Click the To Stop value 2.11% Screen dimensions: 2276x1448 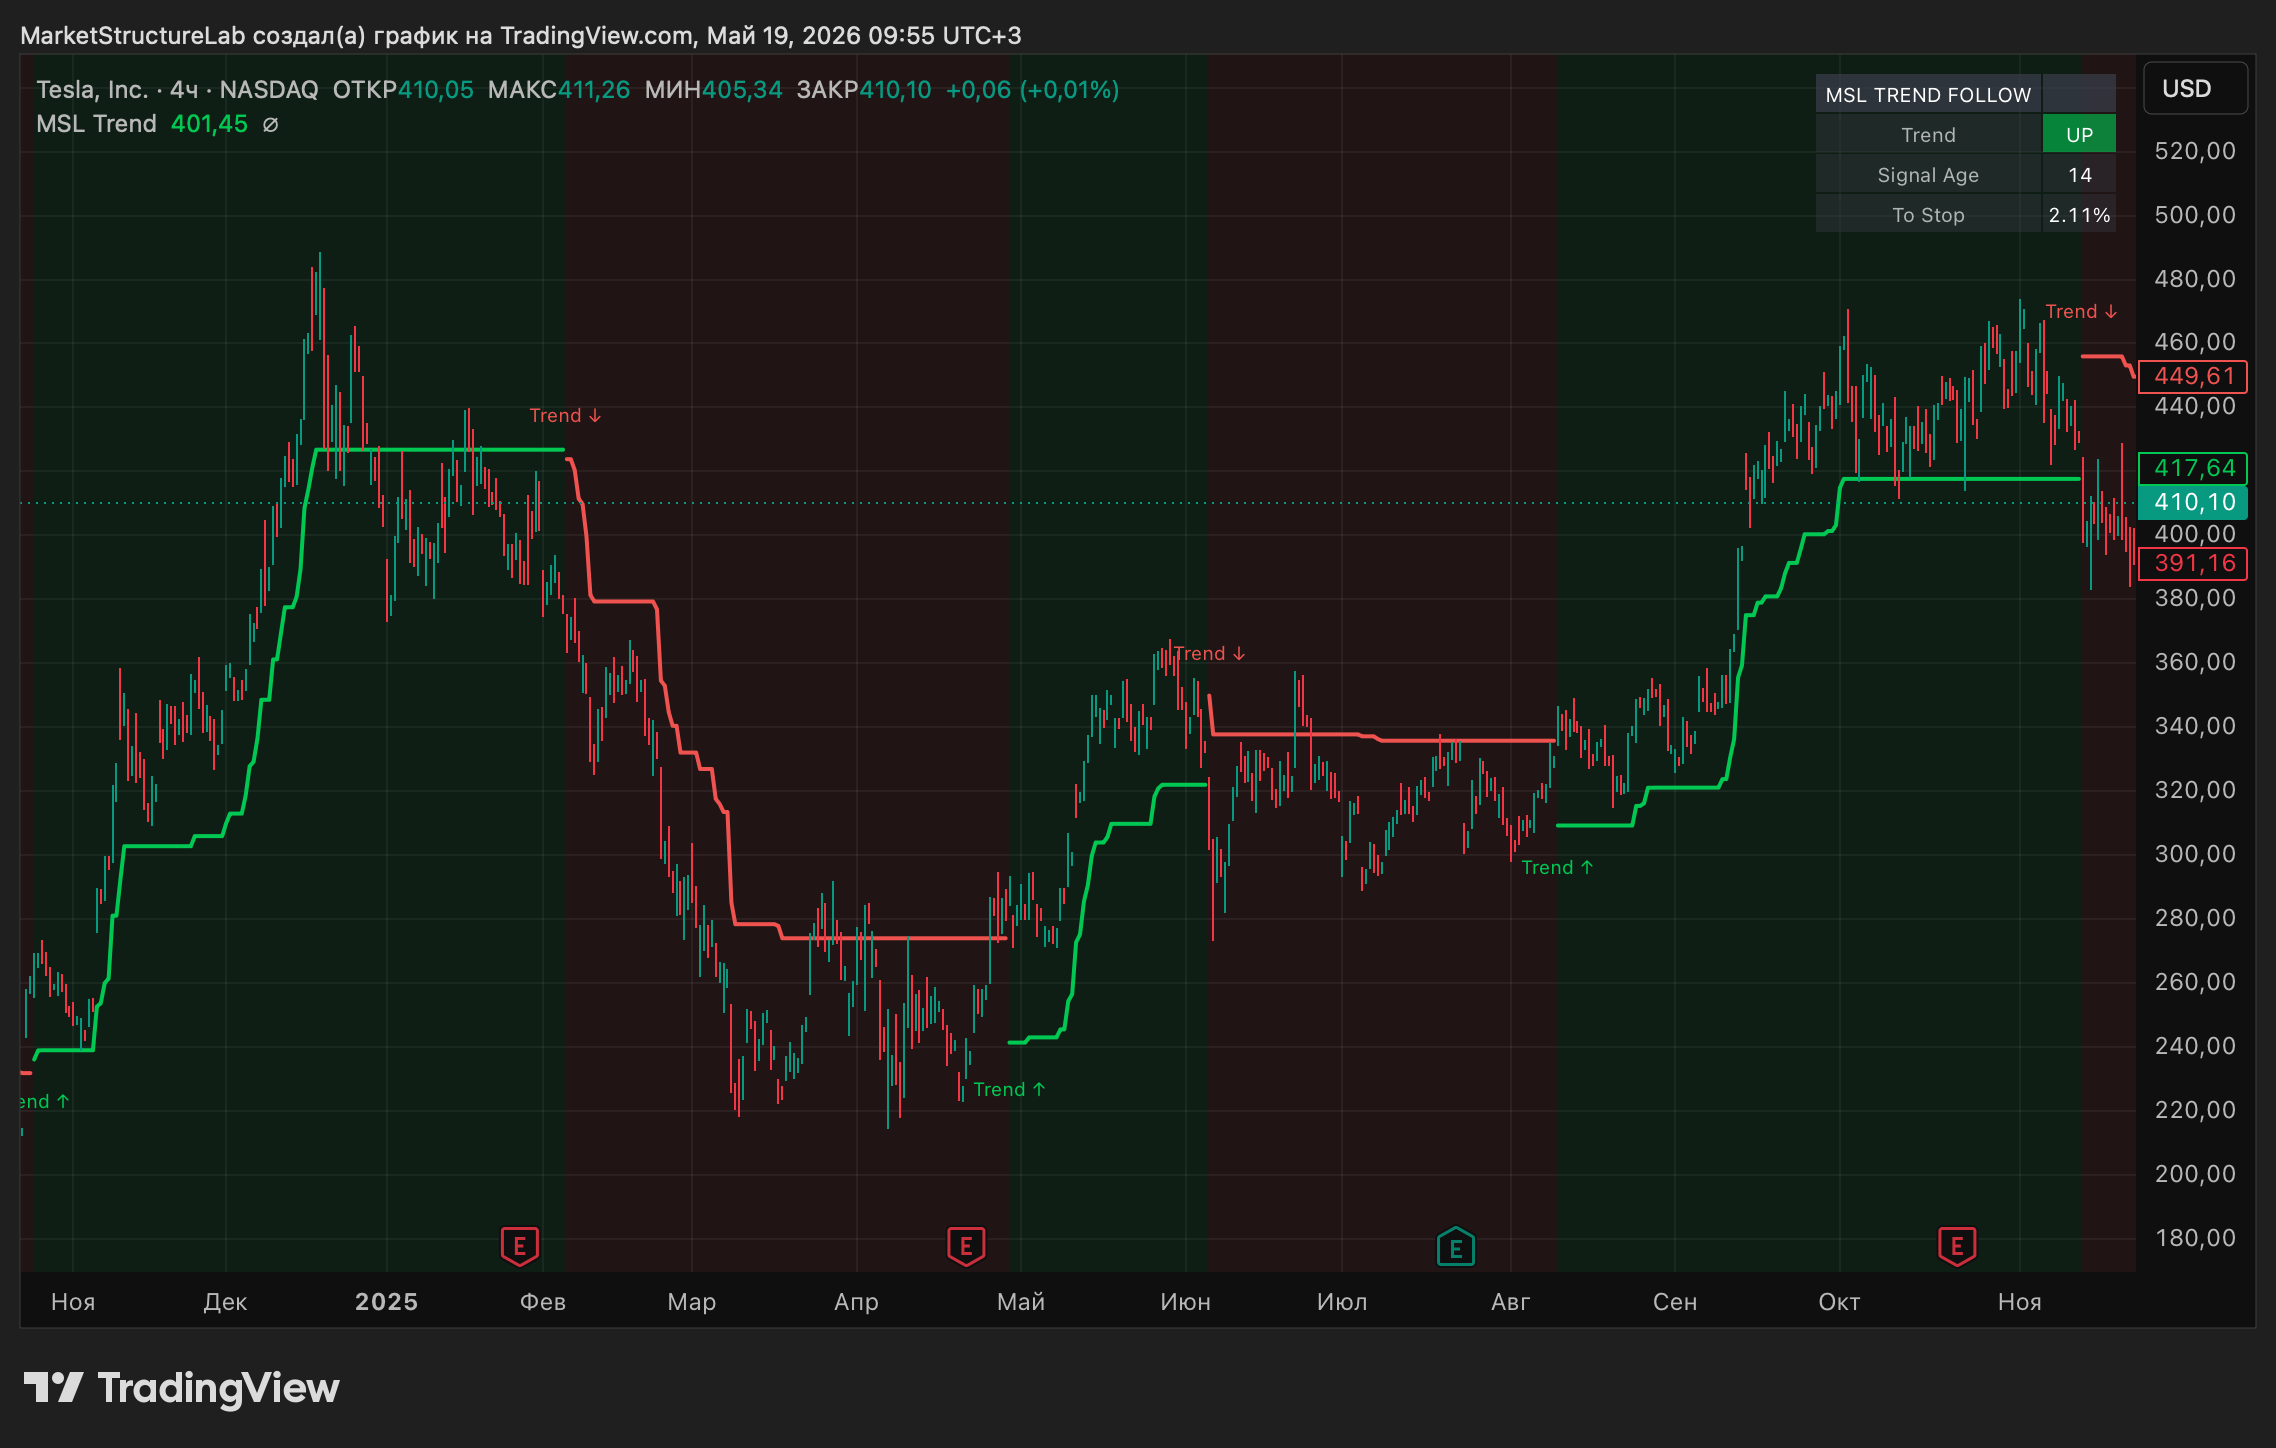point(2079,214)
